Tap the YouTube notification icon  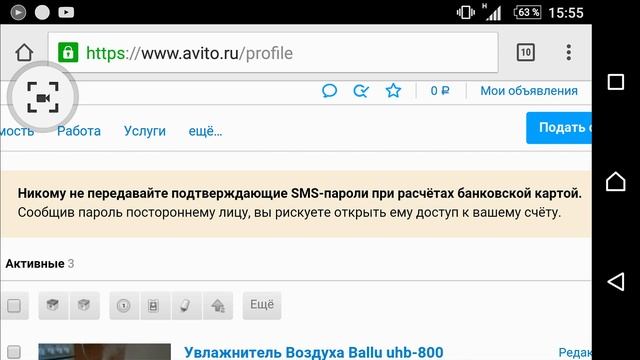(x=66, y=12)
